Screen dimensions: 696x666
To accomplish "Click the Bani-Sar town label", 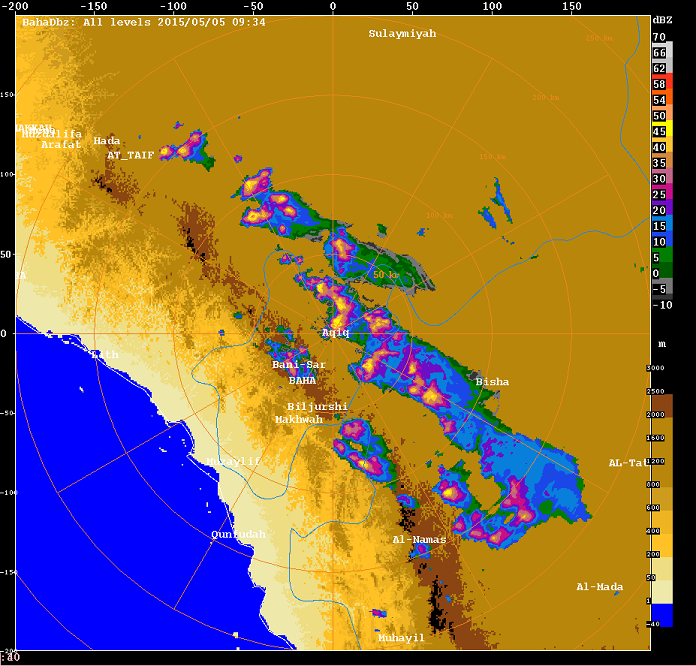I will coord(299,365).
